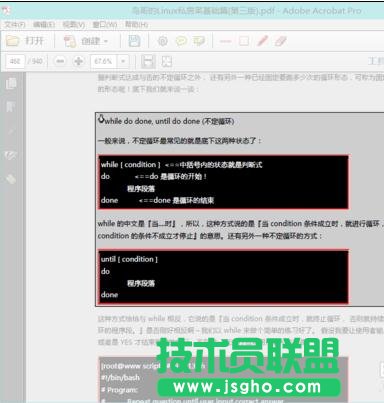This screenshot has height=403, width=384.
Task: Click paragraph line starting 'while 的中文是'
Action: [241, 224]
